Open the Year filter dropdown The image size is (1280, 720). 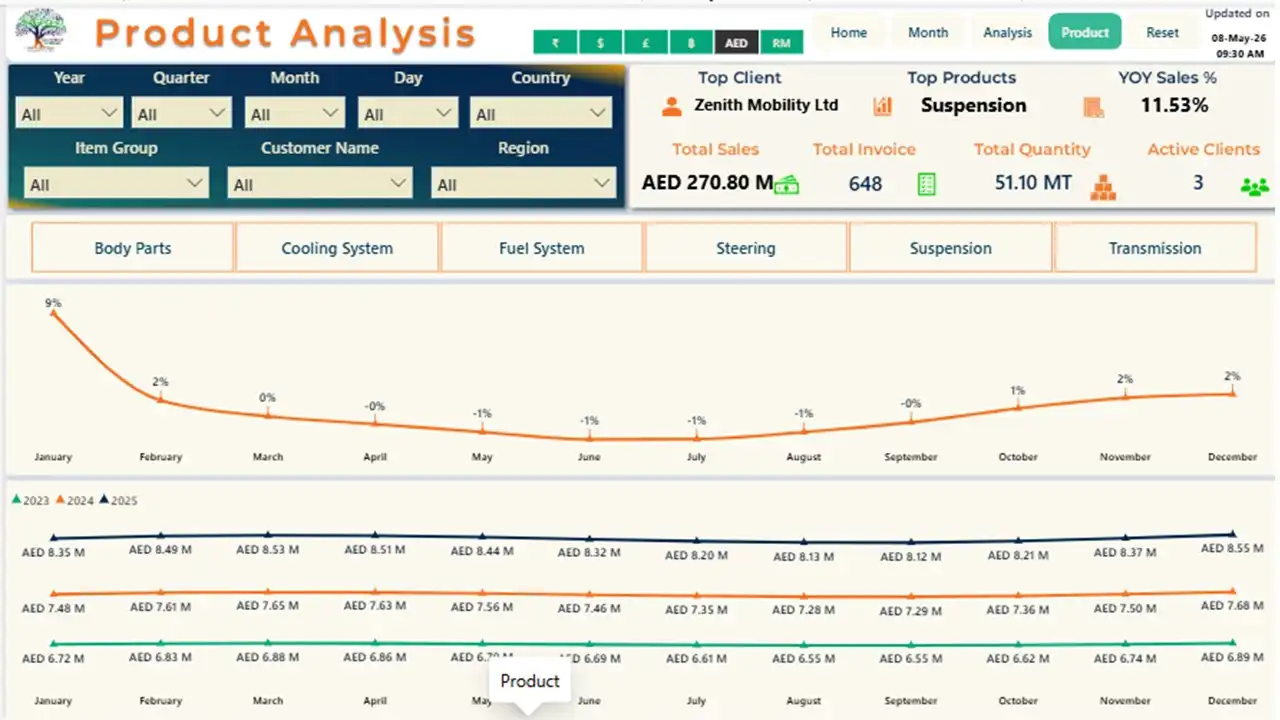click(x=69, y=114)
